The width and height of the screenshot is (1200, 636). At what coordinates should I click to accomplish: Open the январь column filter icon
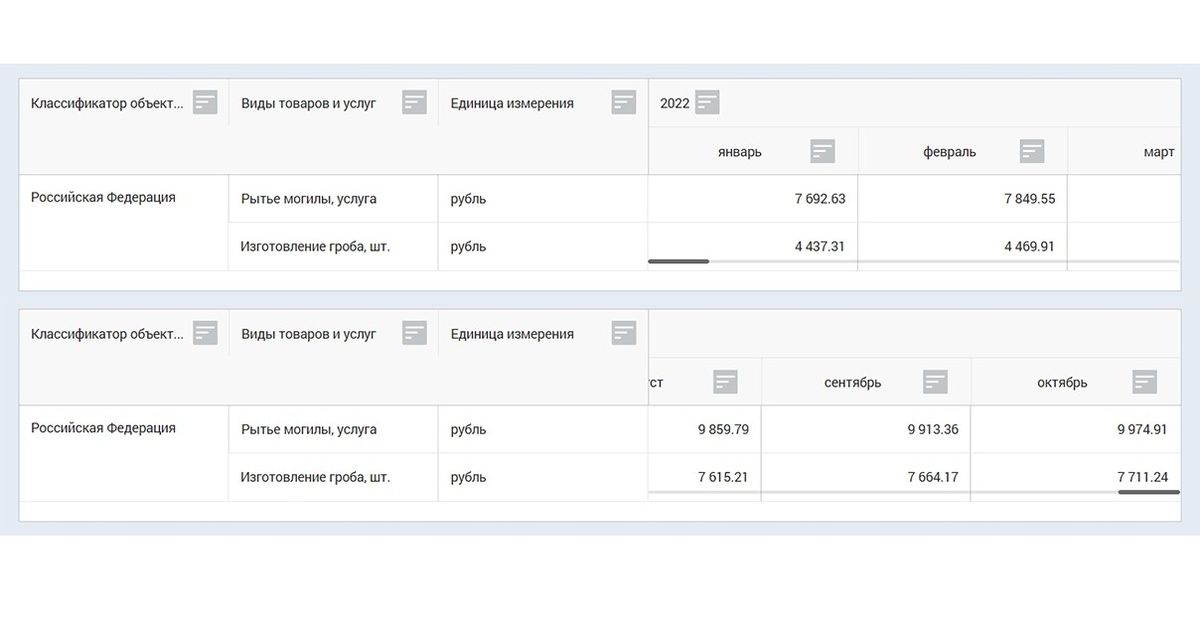click(823, 151)
